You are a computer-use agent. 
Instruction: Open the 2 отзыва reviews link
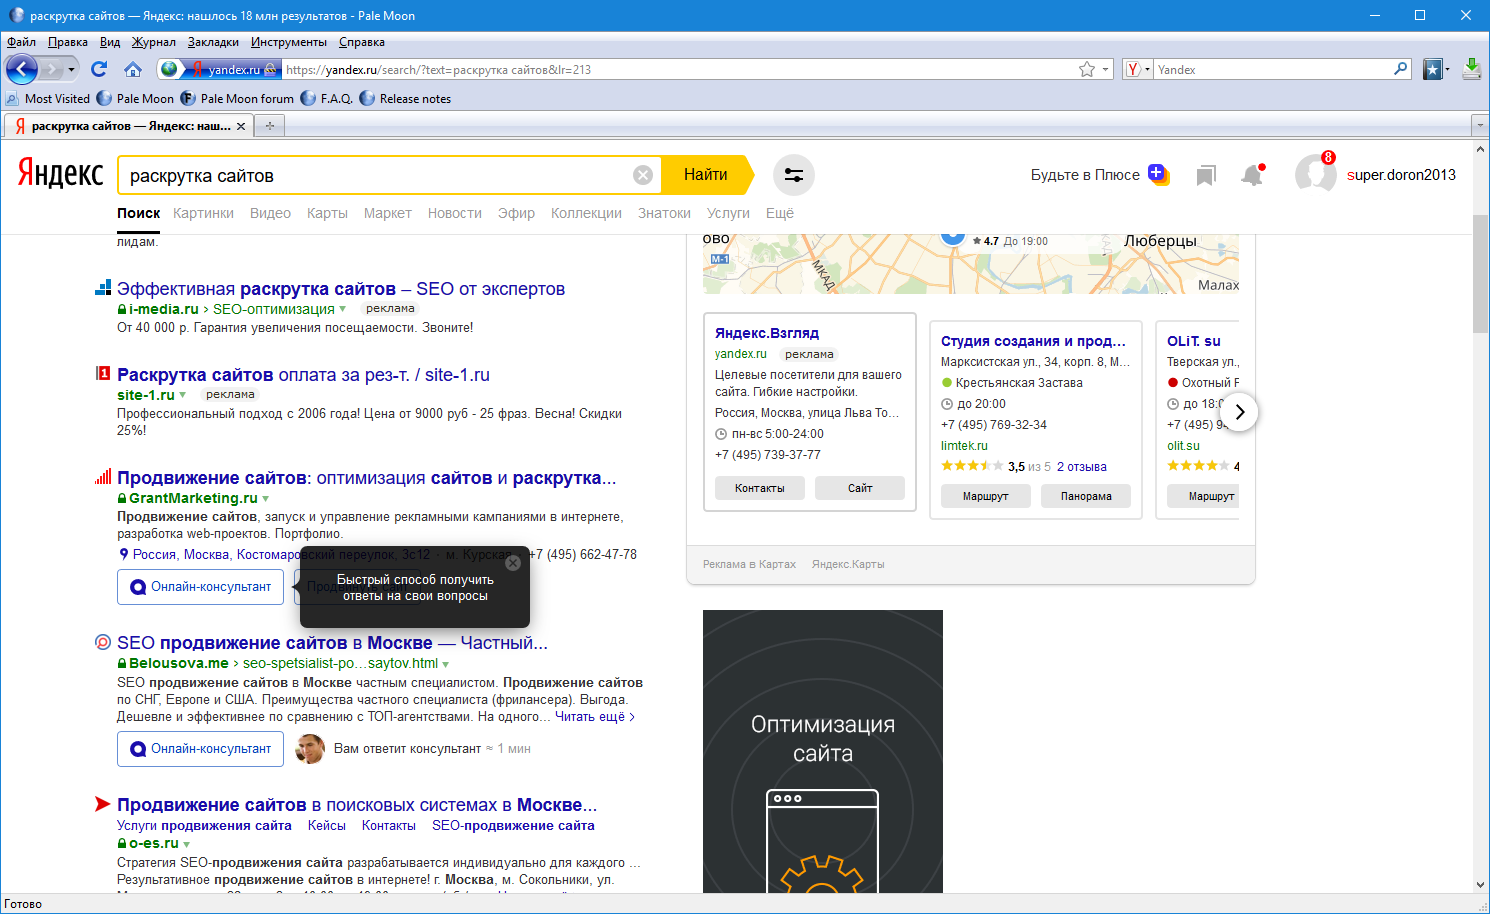click(1082, 467)
